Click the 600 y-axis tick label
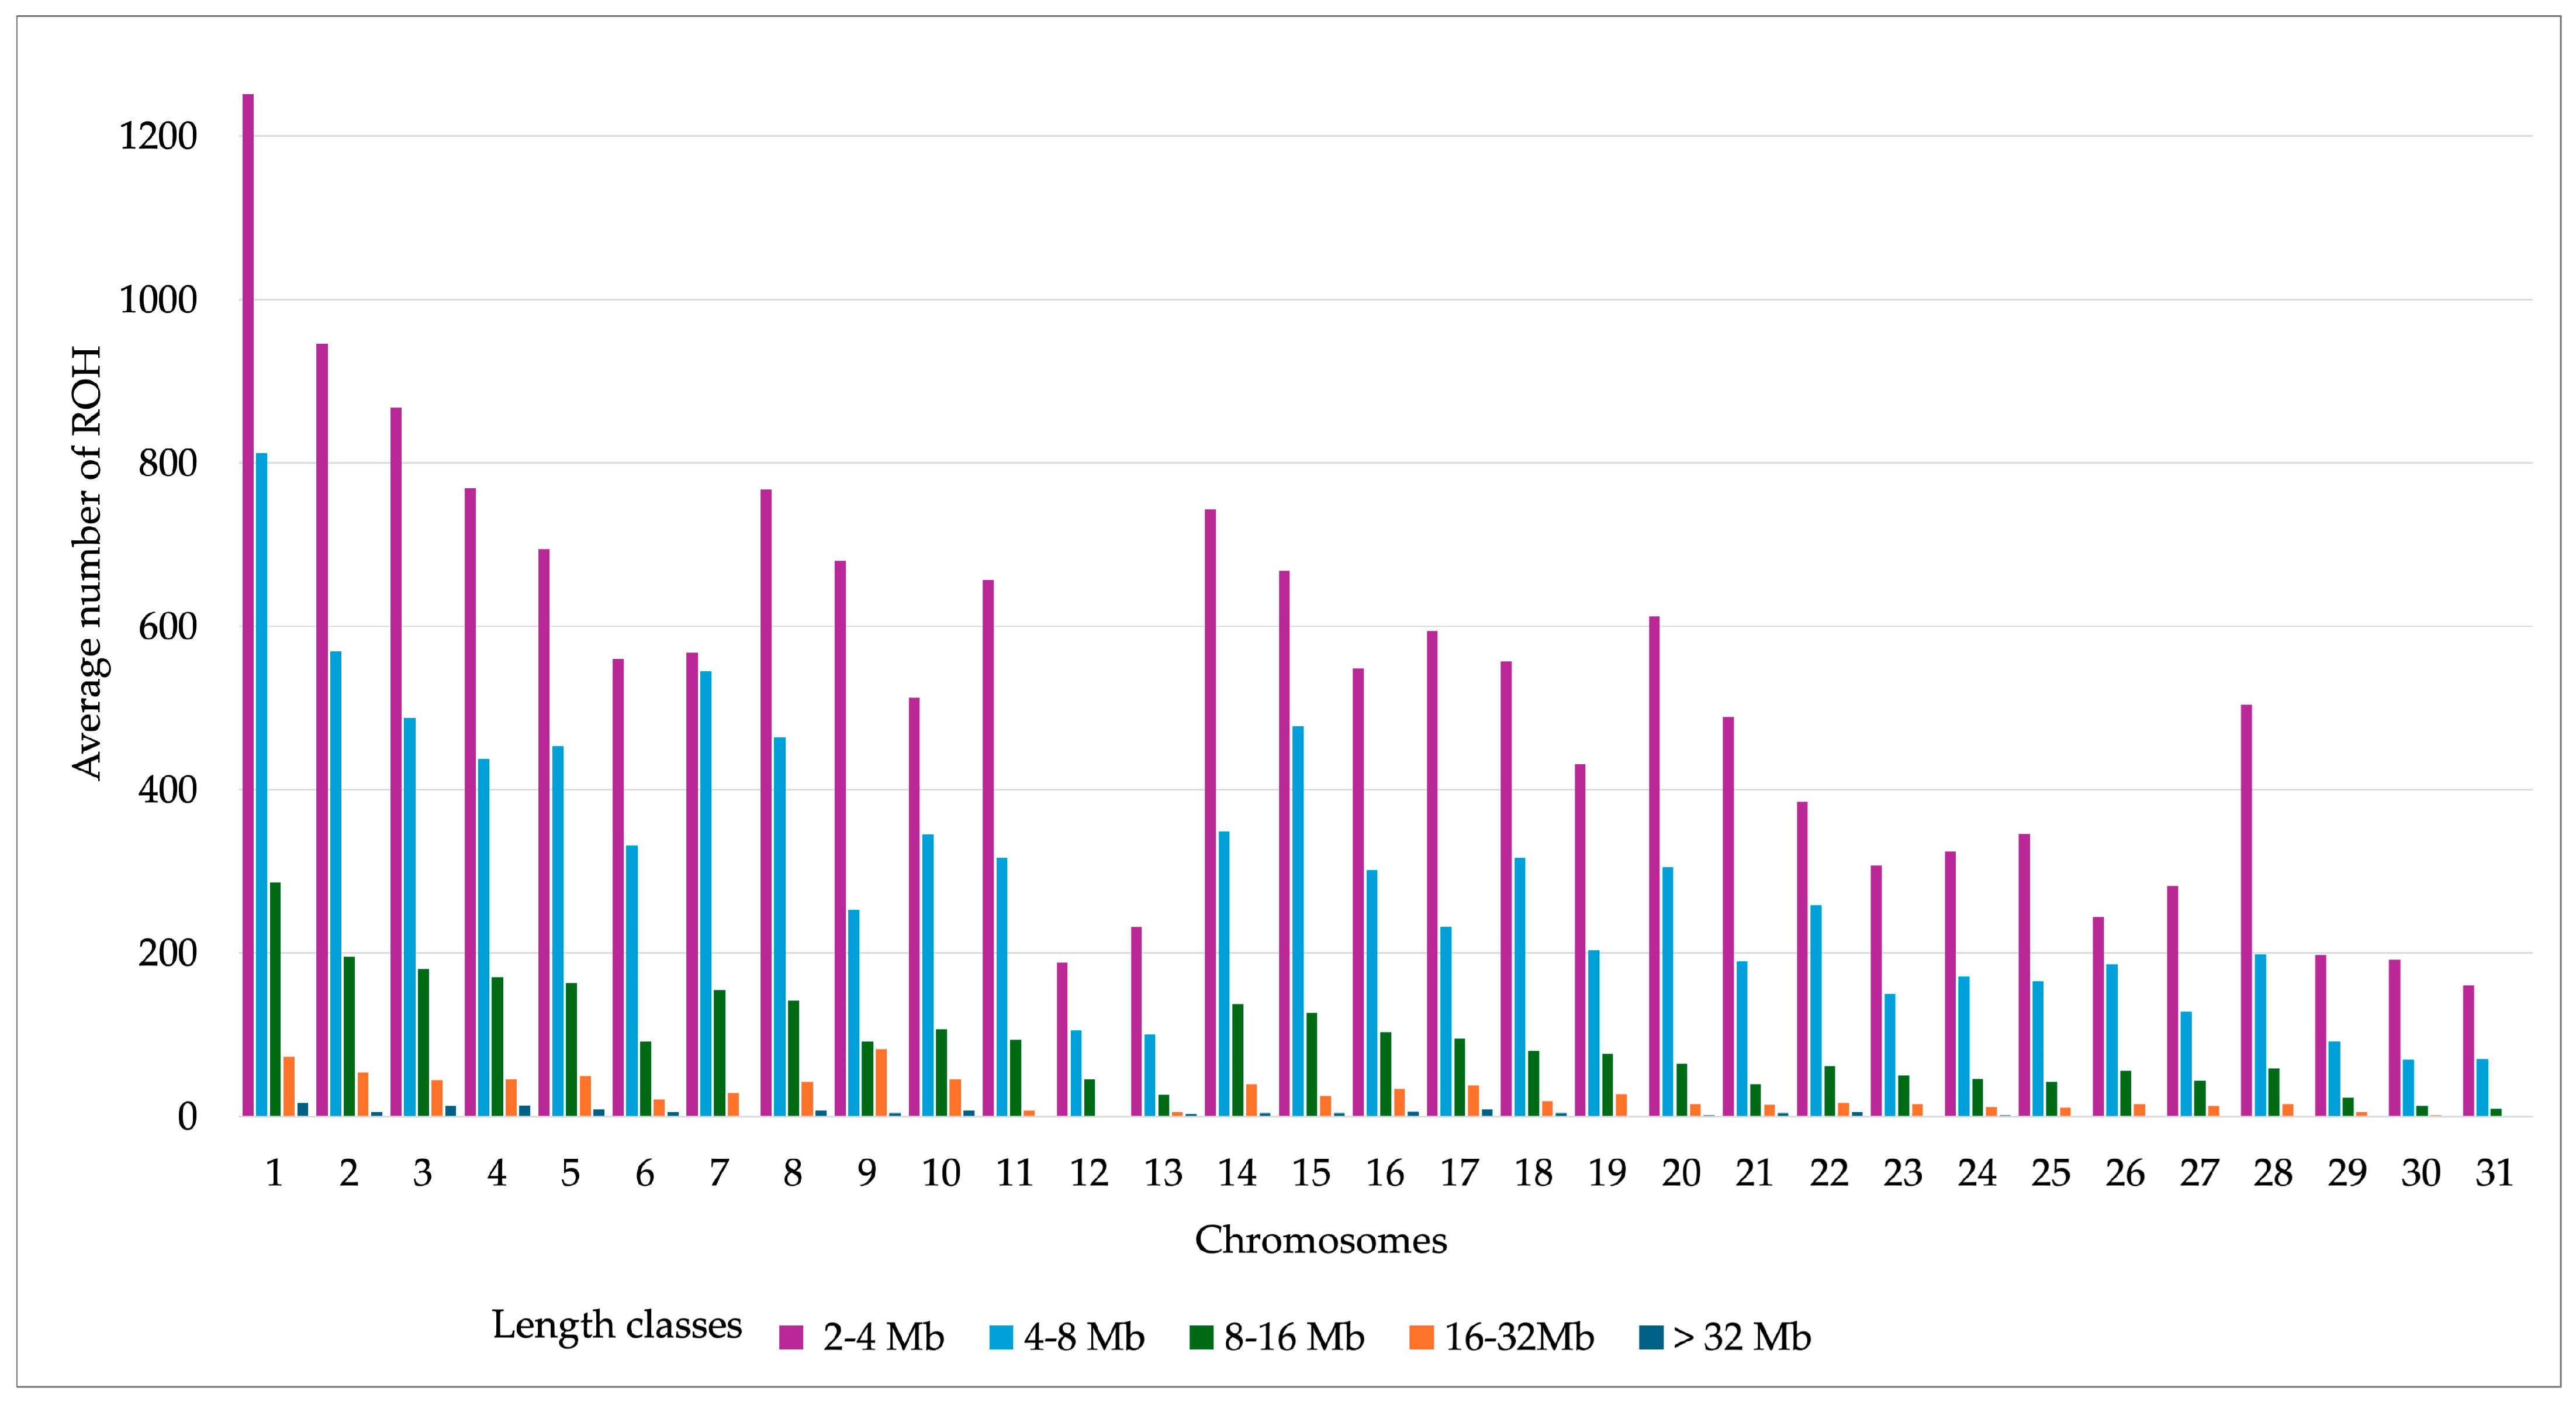This screenshot has height=1405, width=2576. click(167, 627)
